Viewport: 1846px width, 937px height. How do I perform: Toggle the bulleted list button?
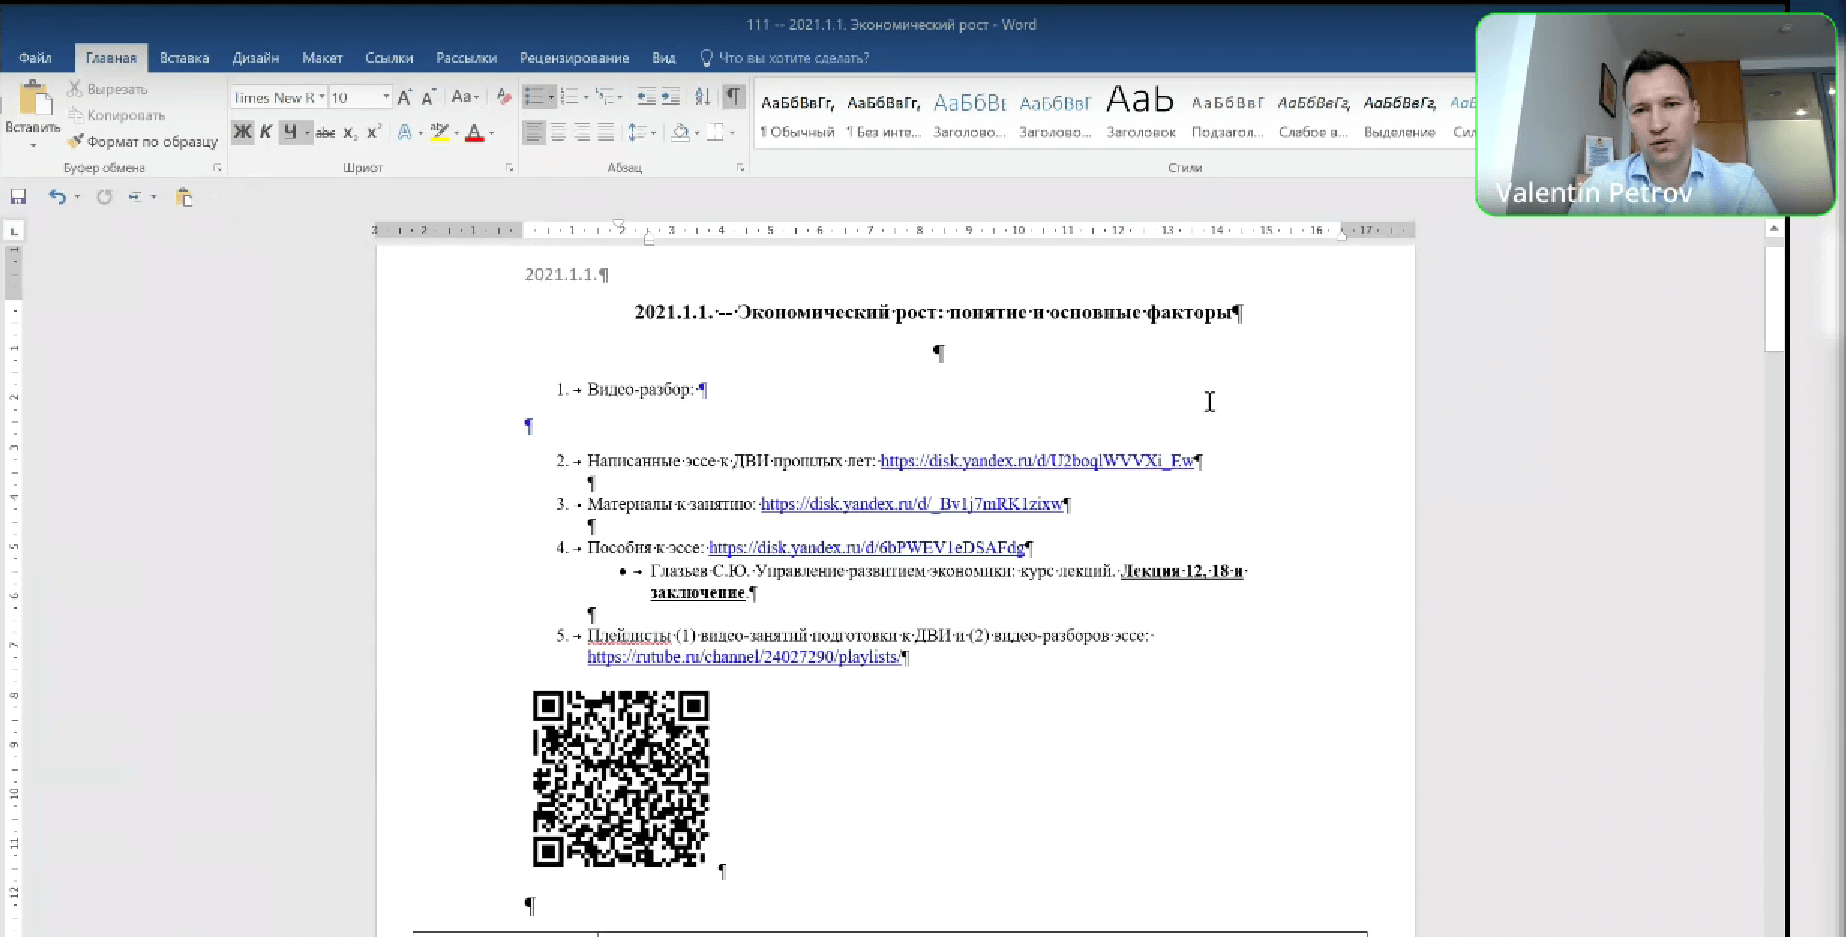click(535, 97)
